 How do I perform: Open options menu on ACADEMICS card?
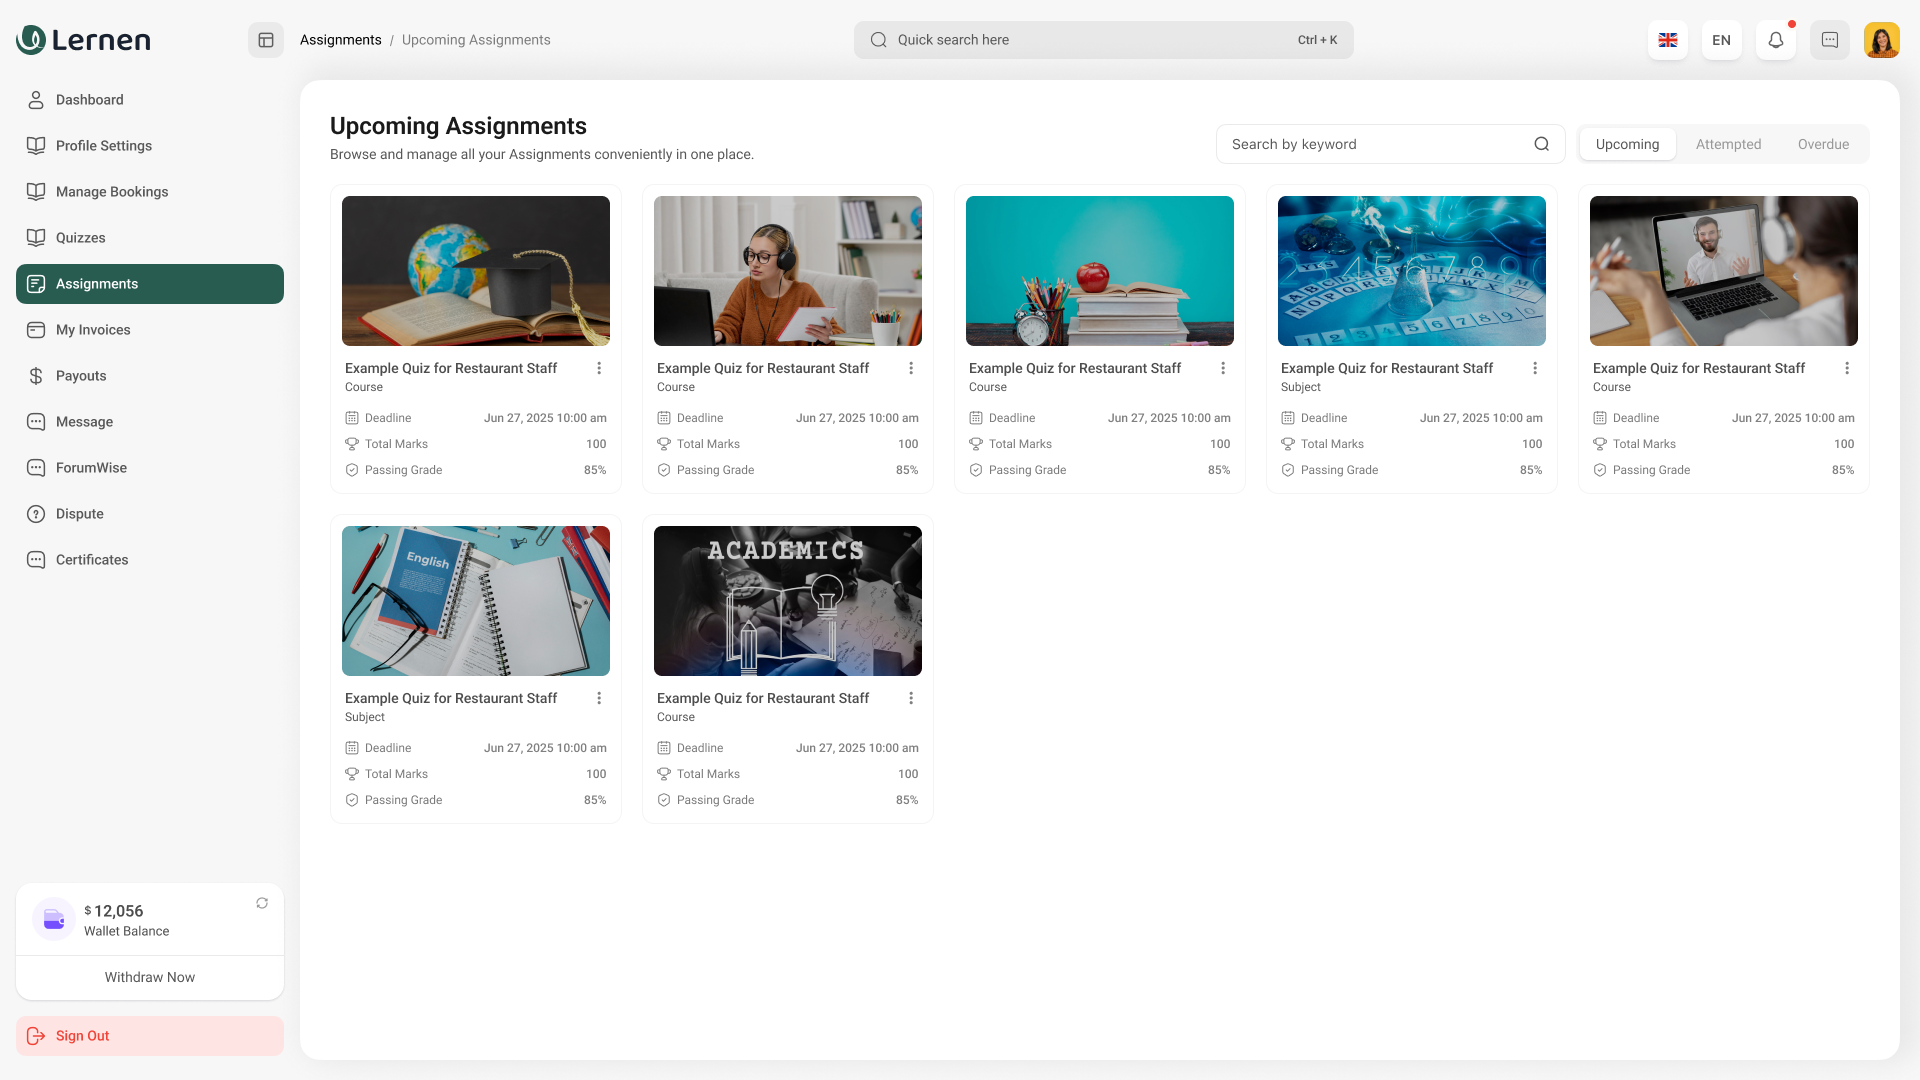click(x=911, y=699)
